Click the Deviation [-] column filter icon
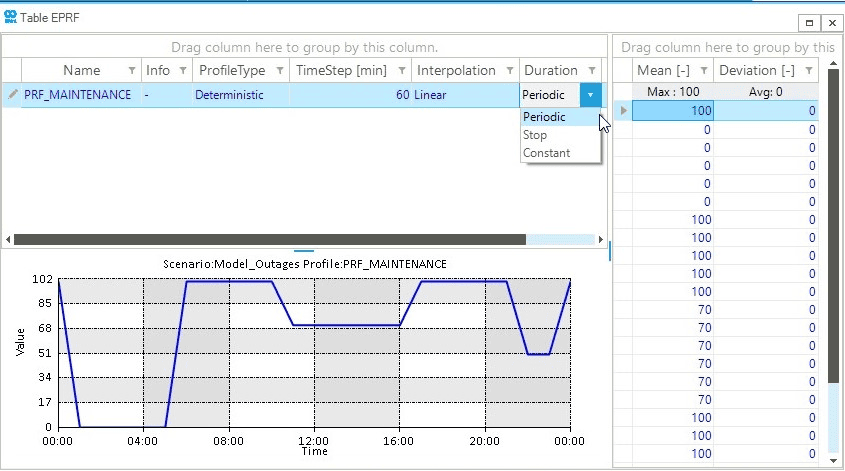Screen dimensions: 845x471 808,71
